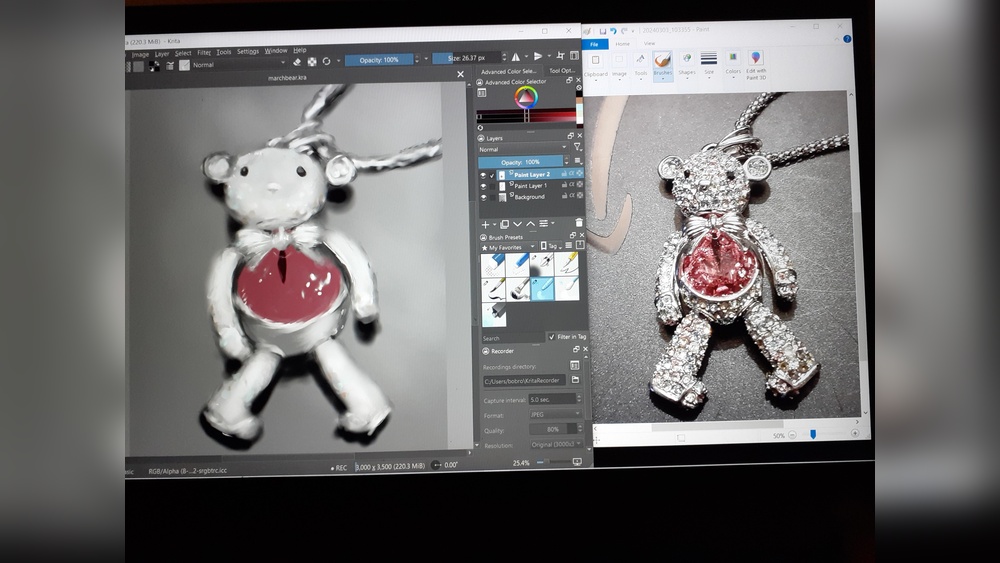Move layer up with up arrow
Image resolution: width=1000 pixels, height=563 pixels.
pos(530,224)
